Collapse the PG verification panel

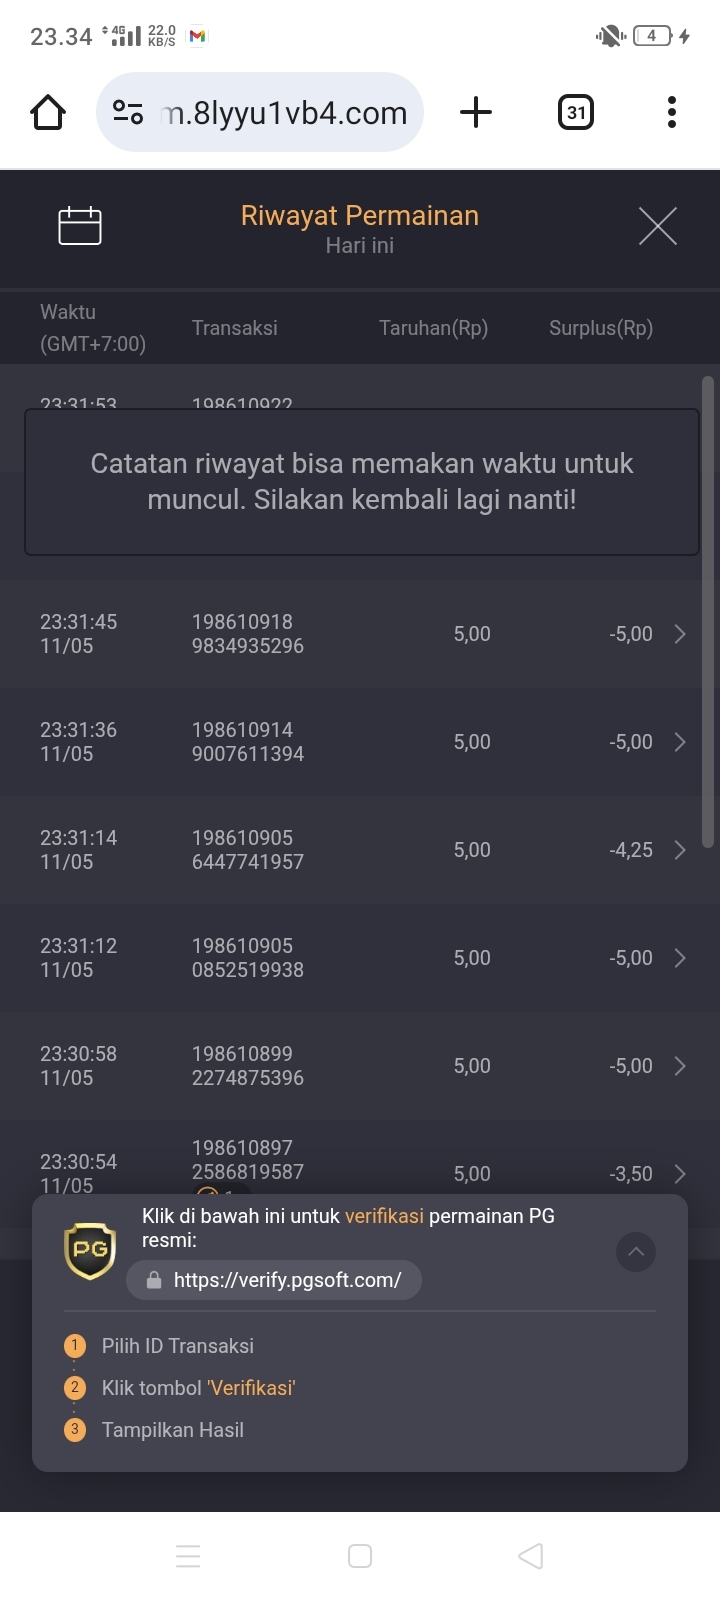tap(636, 1251)
